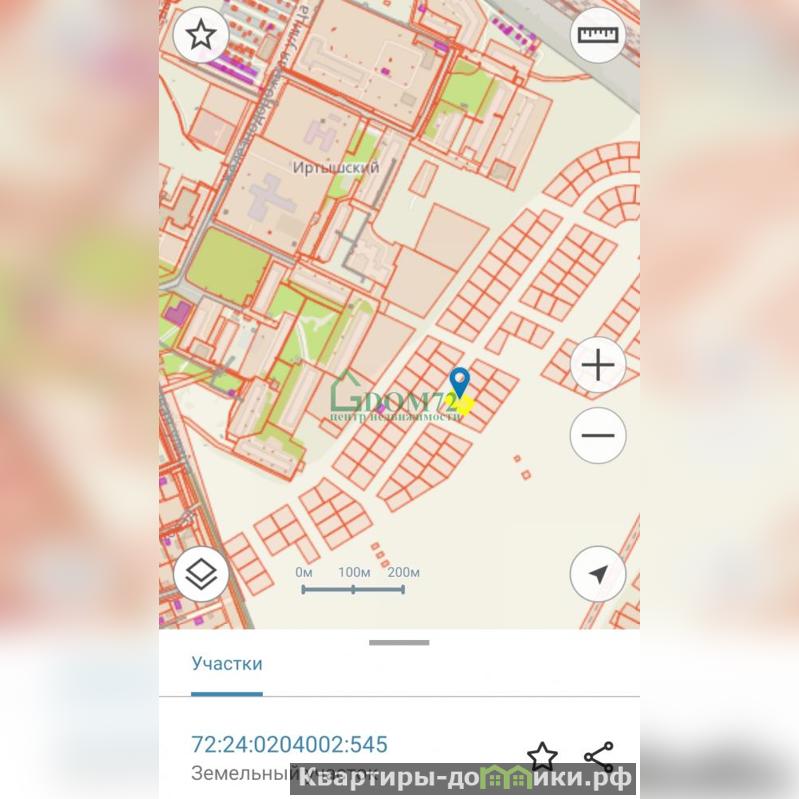
Task: Open cadastral number 72:24:0204002:545 link
Action: pos(289,744)
